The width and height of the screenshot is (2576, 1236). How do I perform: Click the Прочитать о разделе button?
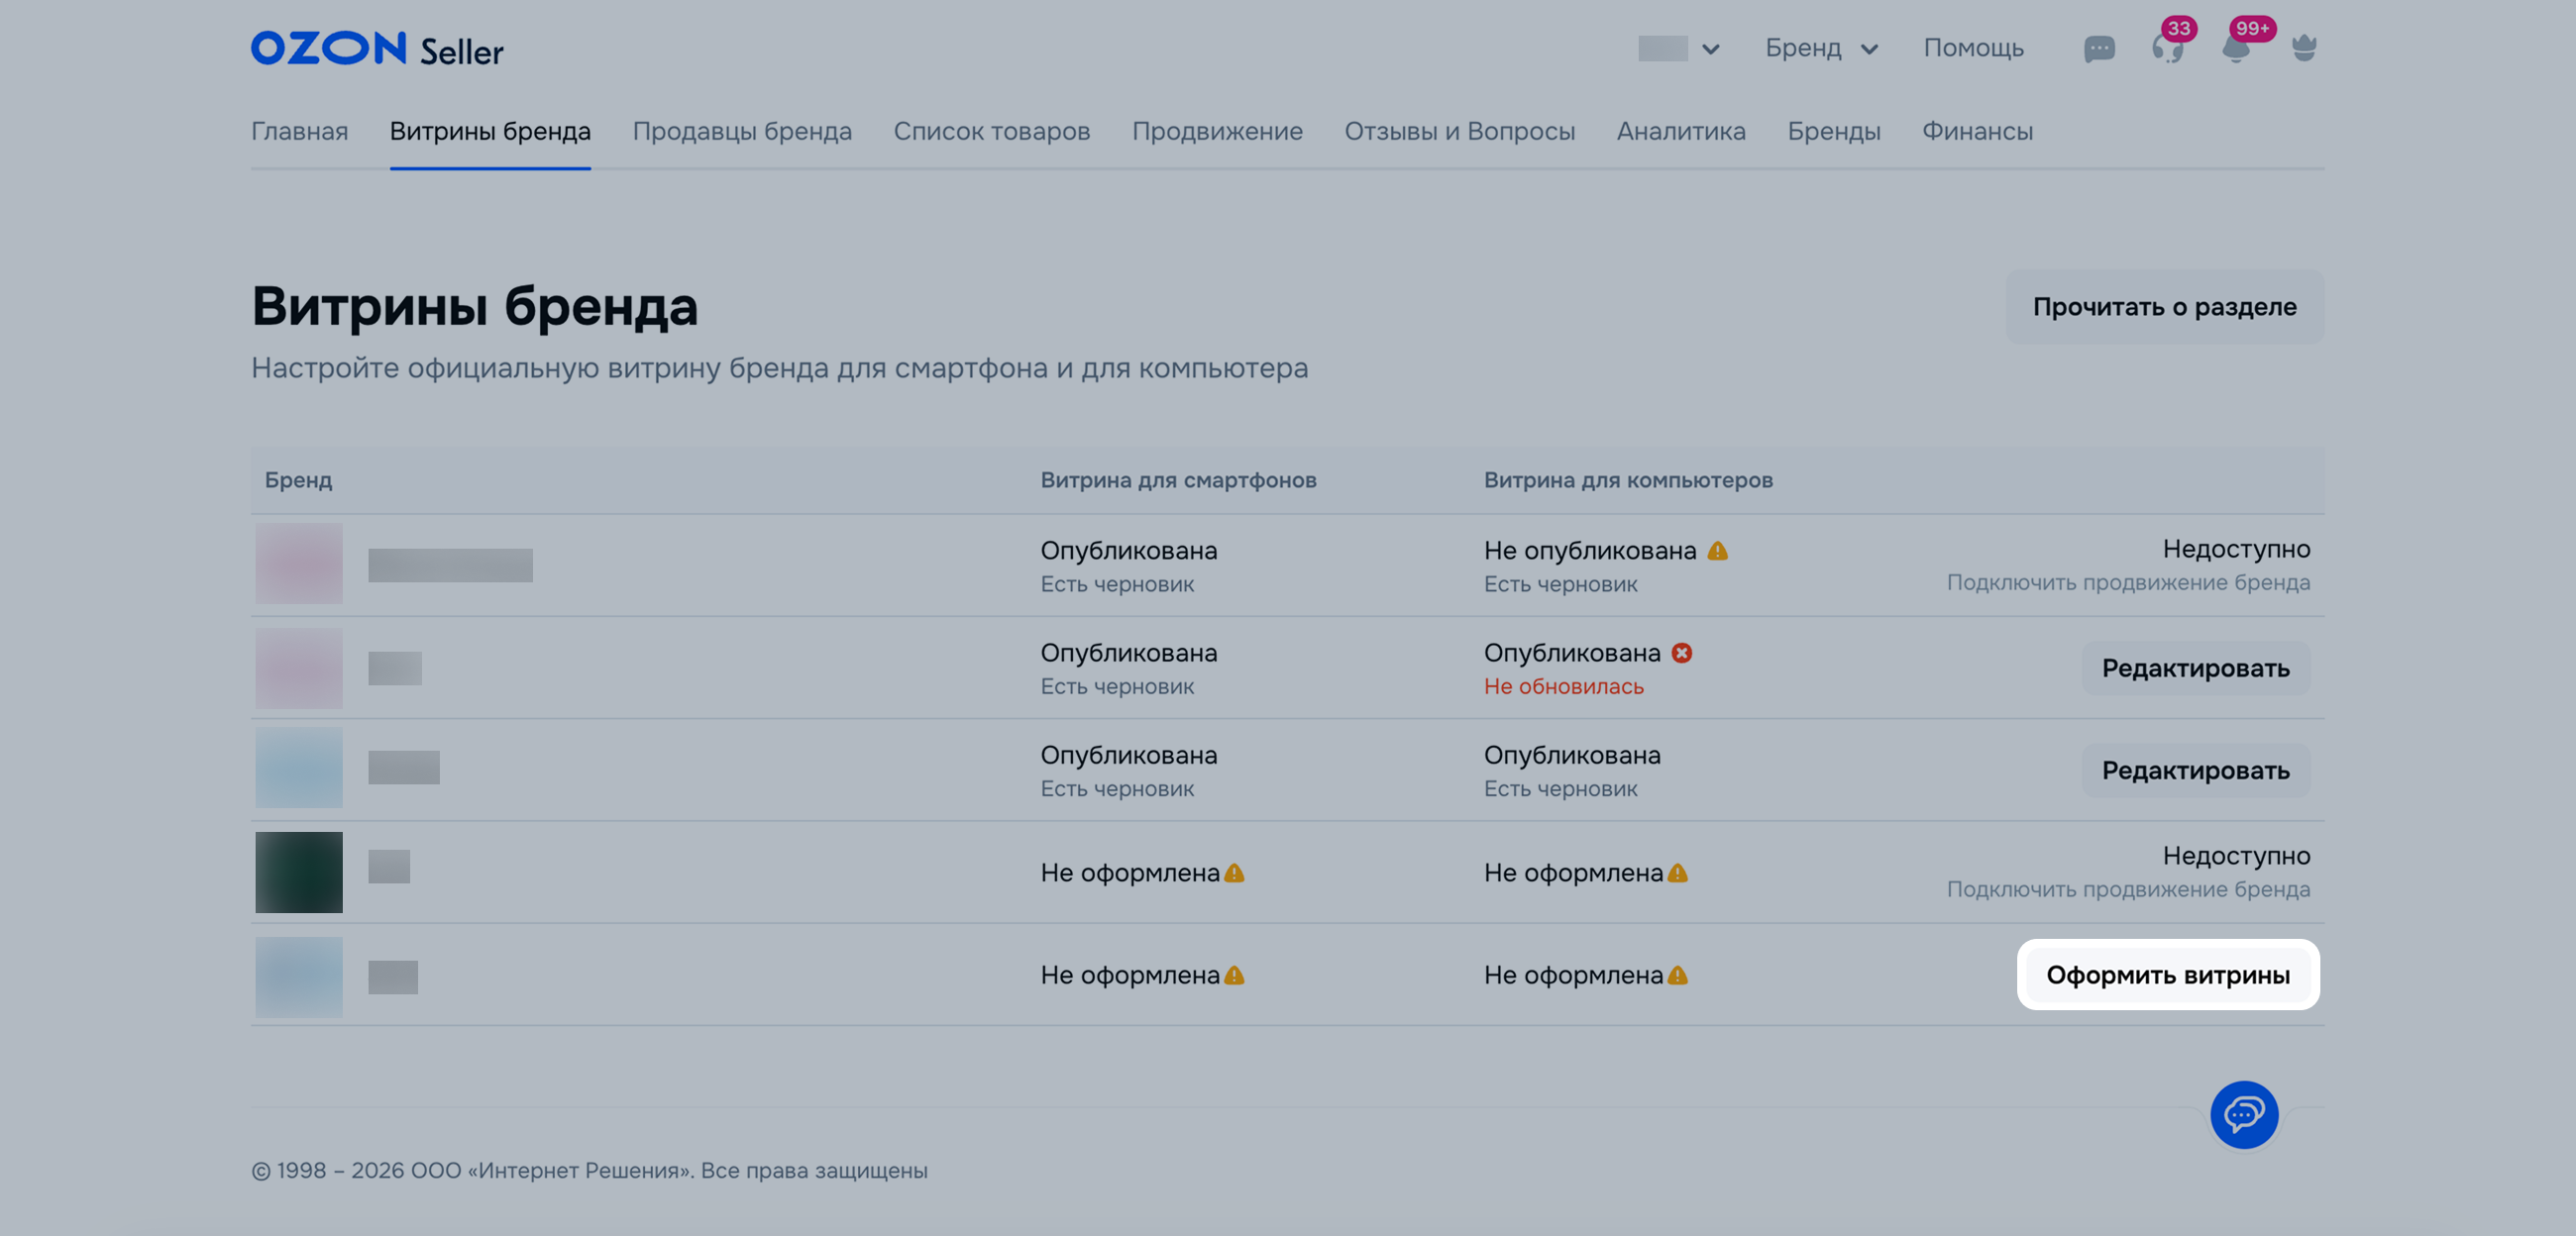(x=2164, y=307)
